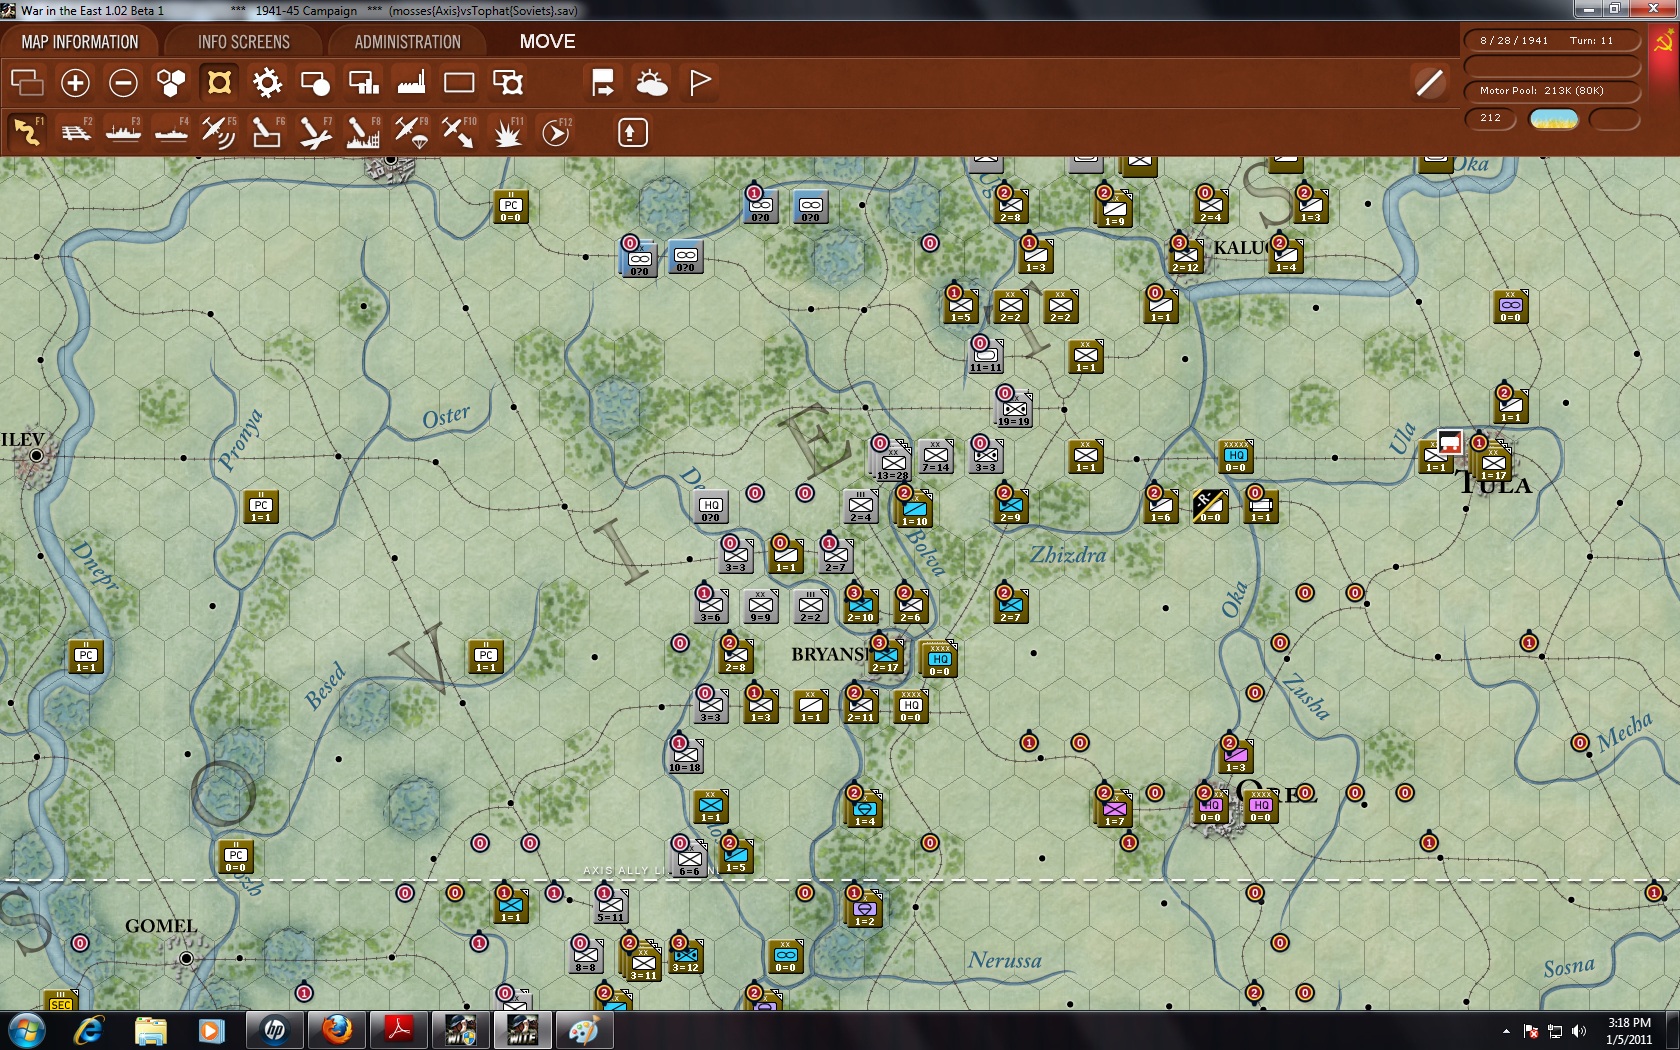Open Windows Media Player from taskbar
1680x1050 pixels.
[210, 1030]
